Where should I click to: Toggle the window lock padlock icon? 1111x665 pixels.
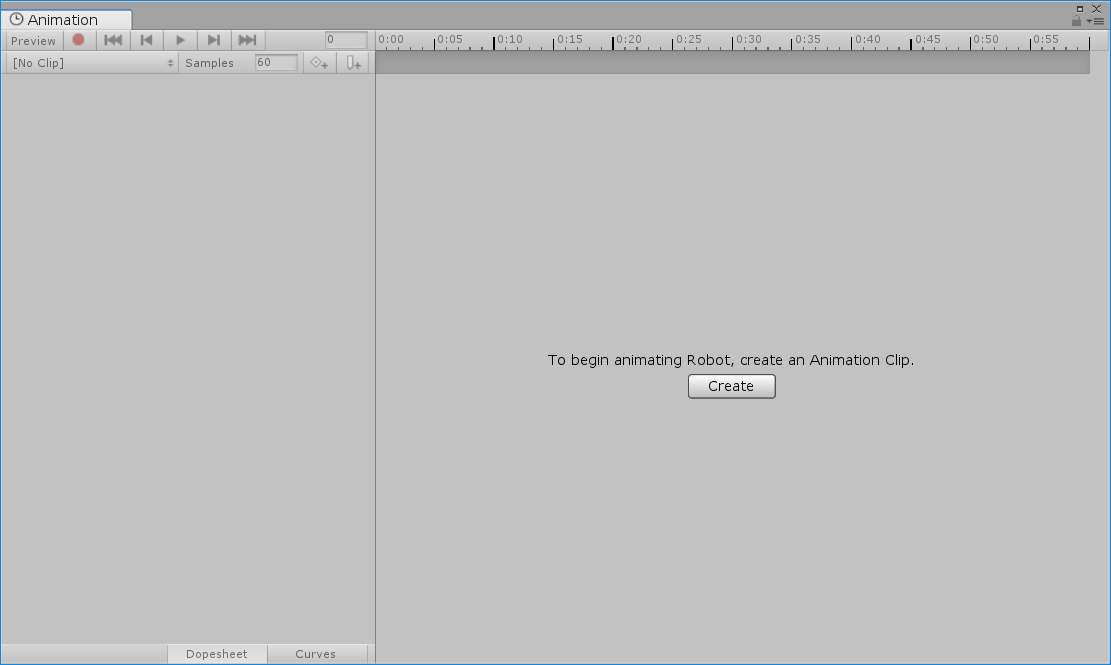(x=1076, y=21)
